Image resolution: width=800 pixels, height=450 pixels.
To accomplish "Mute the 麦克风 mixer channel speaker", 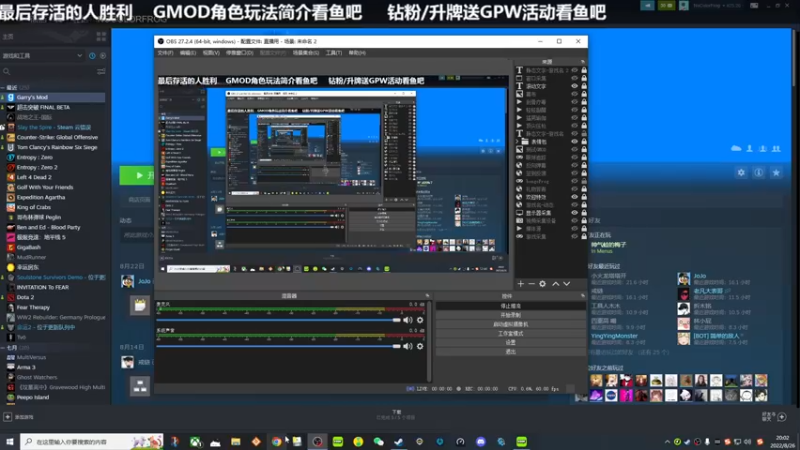I will (x=408, y=320).
